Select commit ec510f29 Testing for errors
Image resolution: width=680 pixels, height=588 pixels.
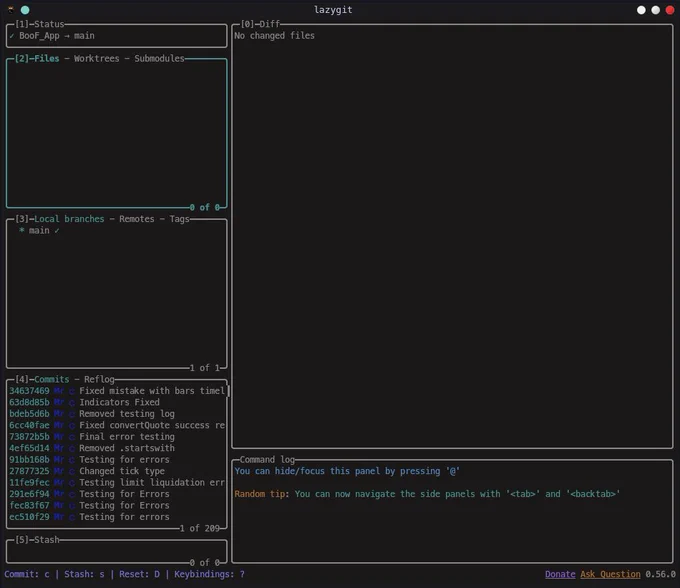[x=117, y=517]
